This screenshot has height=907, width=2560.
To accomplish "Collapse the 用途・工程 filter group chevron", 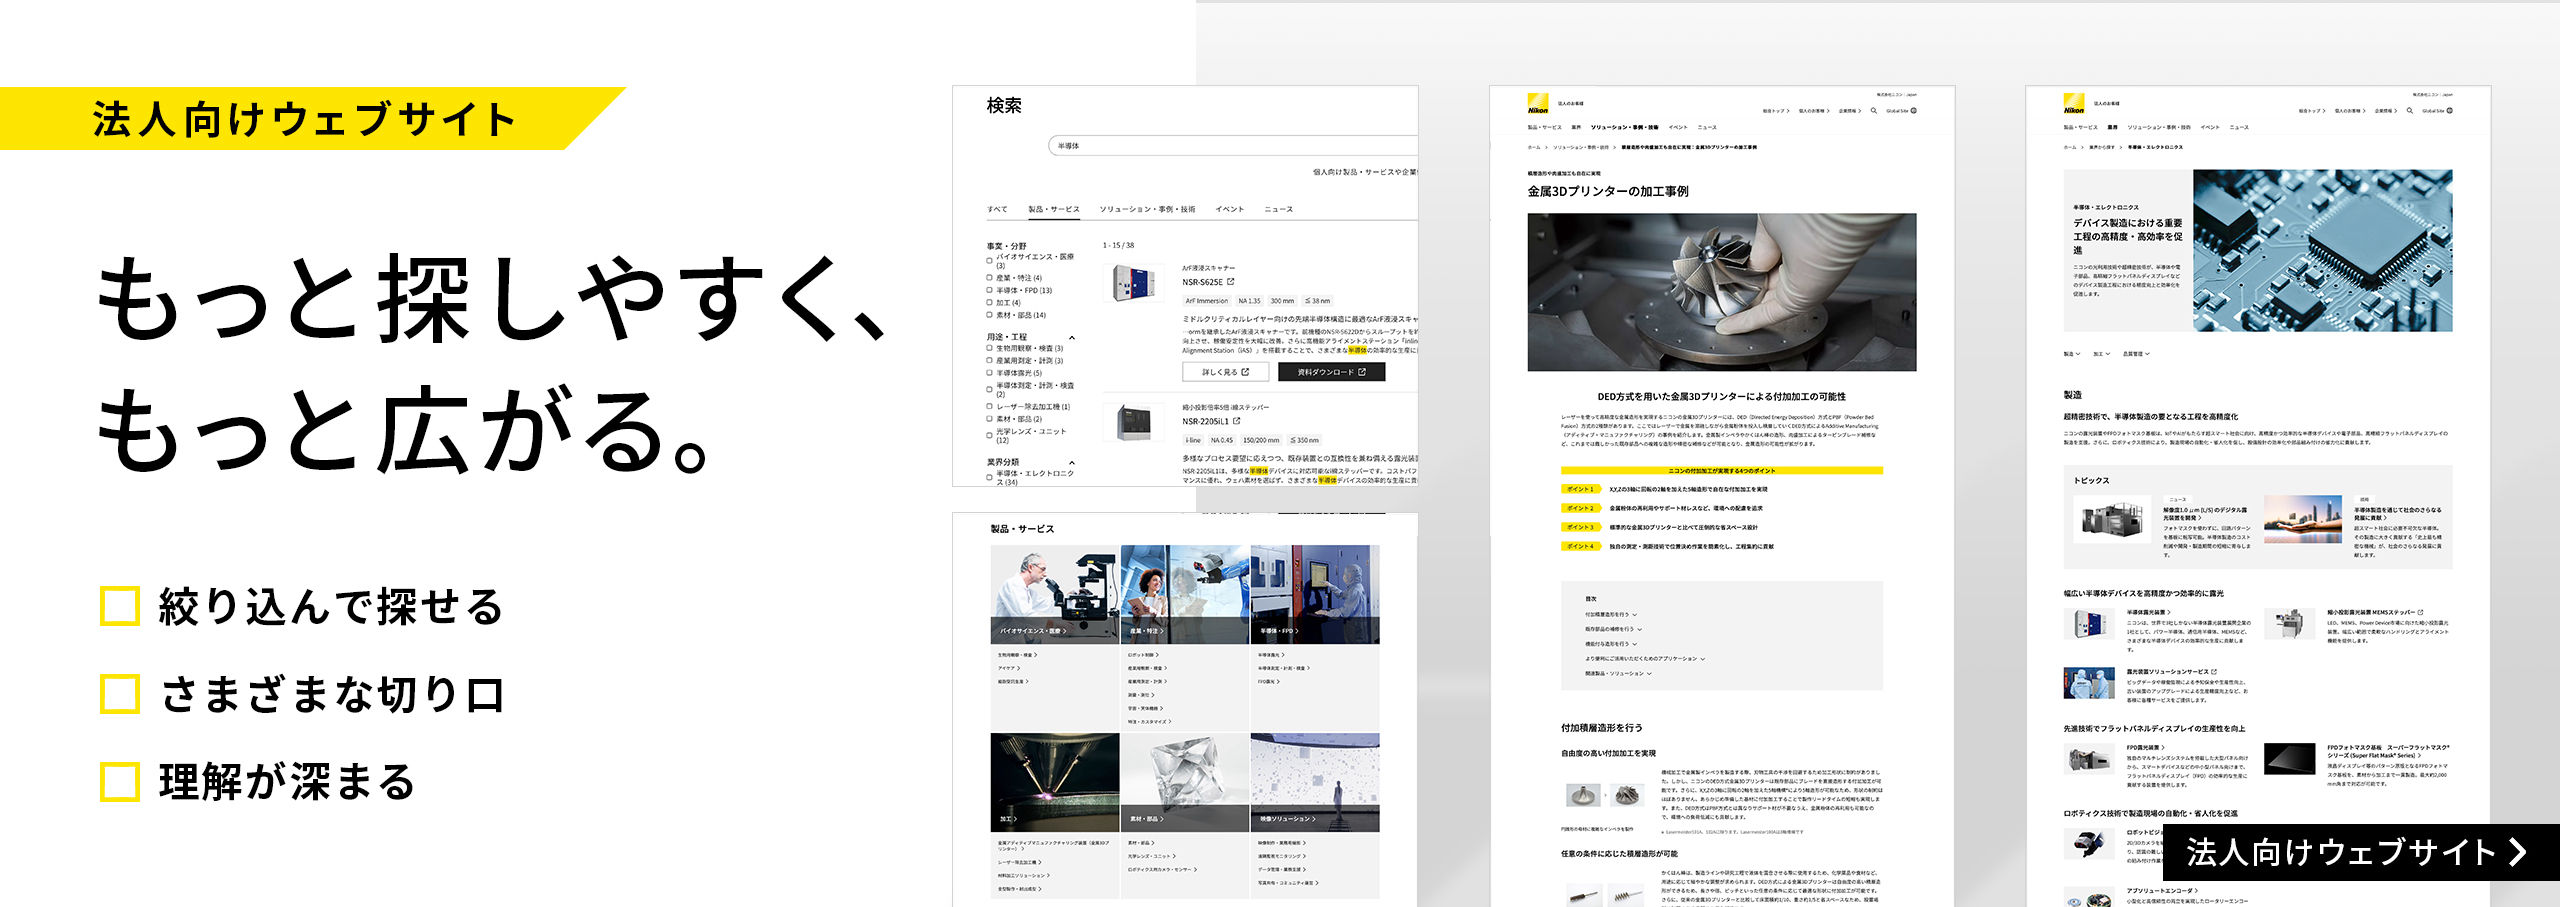I will [1072, 338].
